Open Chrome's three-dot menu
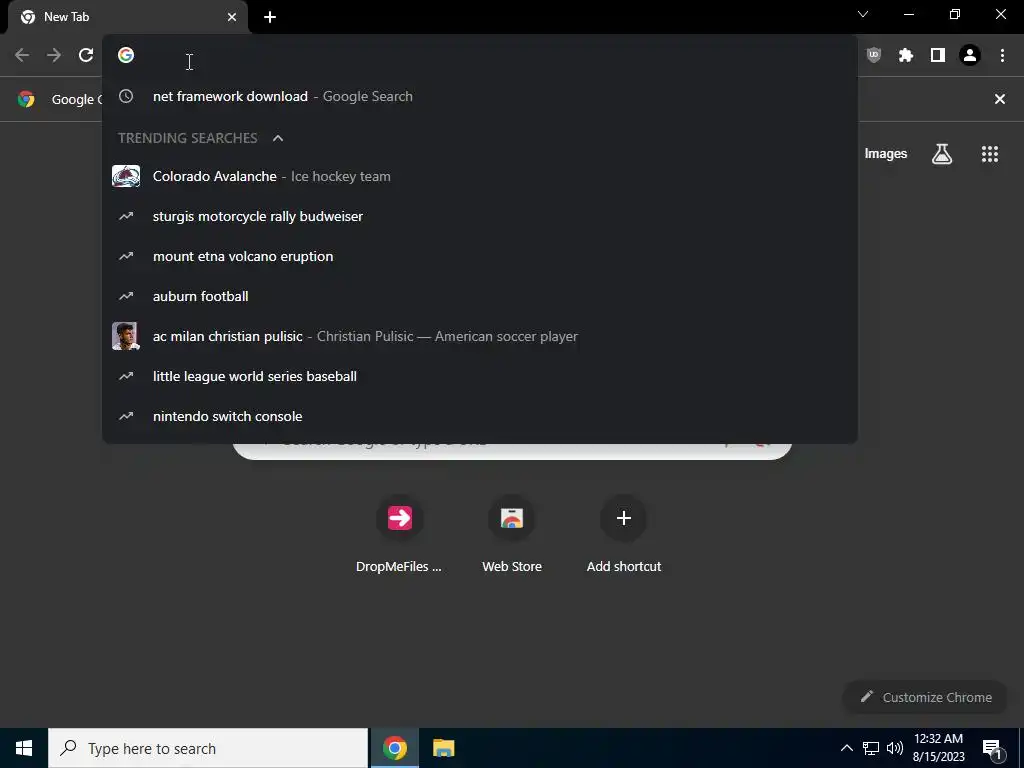The height and width of the screenshot is (768, 1024). 1002,55
